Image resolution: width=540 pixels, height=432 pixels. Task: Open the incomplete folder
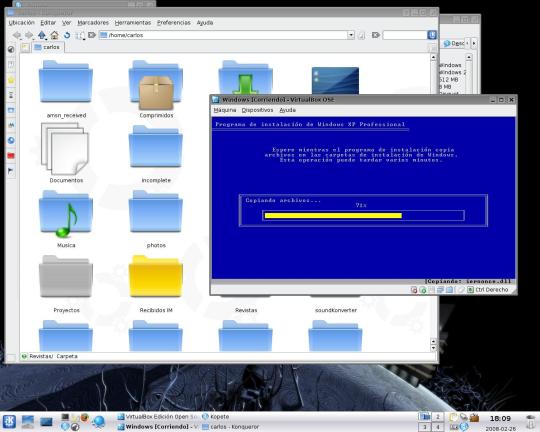156,146
